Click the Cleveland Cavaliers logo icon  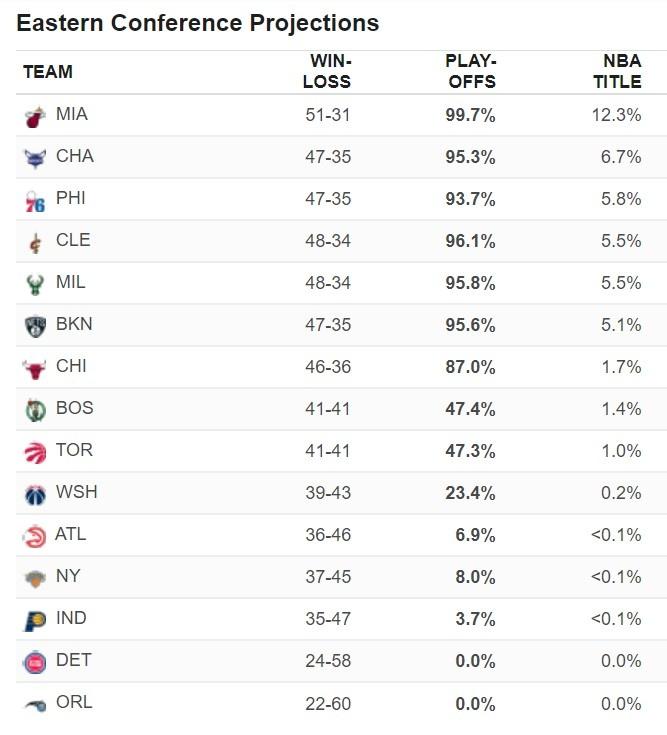[35, 242]
